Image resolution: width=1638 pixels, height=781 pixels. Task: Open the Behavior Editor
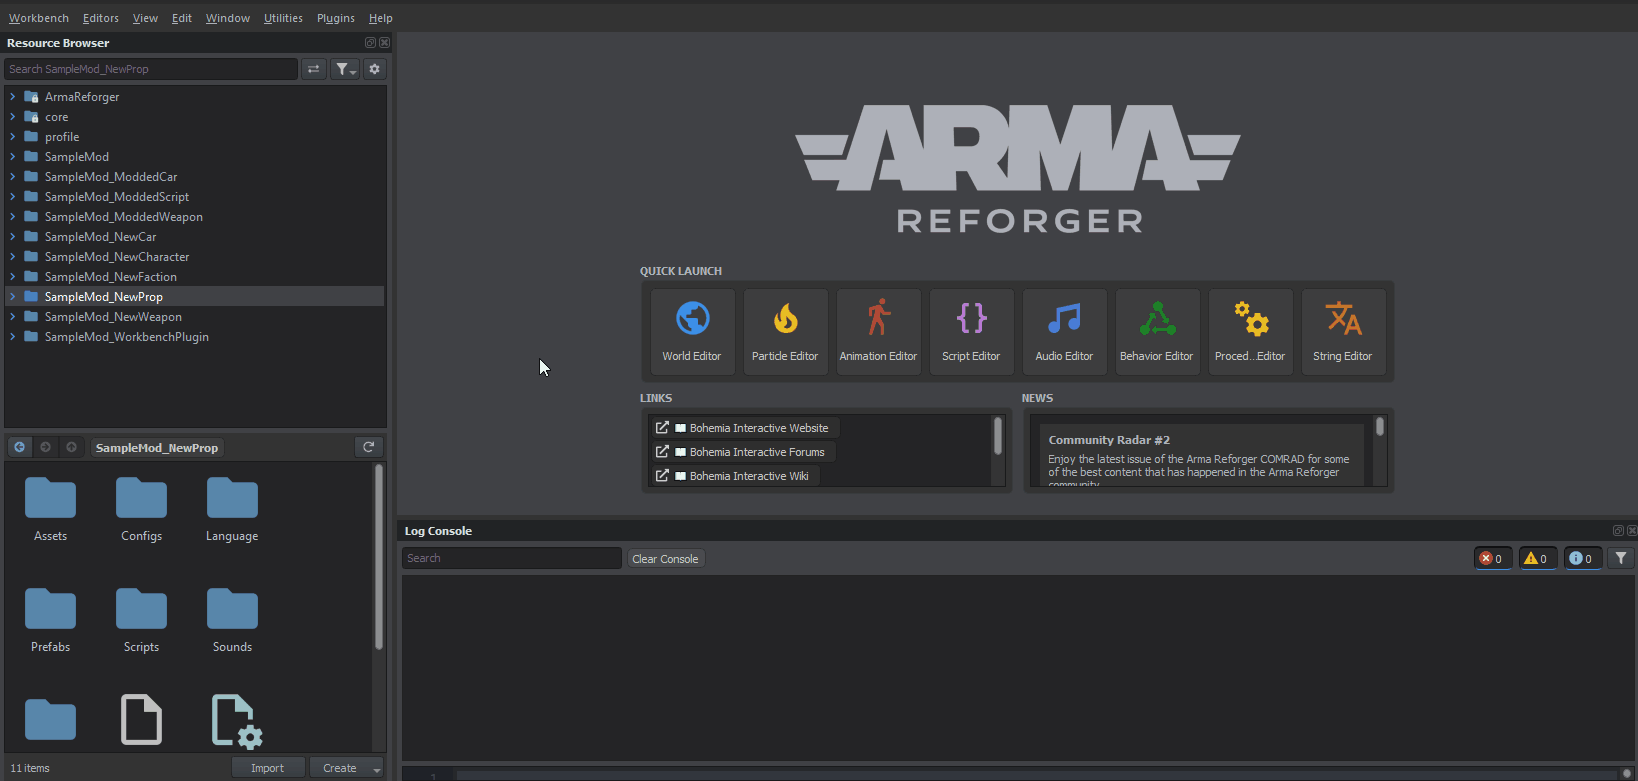1157,332
